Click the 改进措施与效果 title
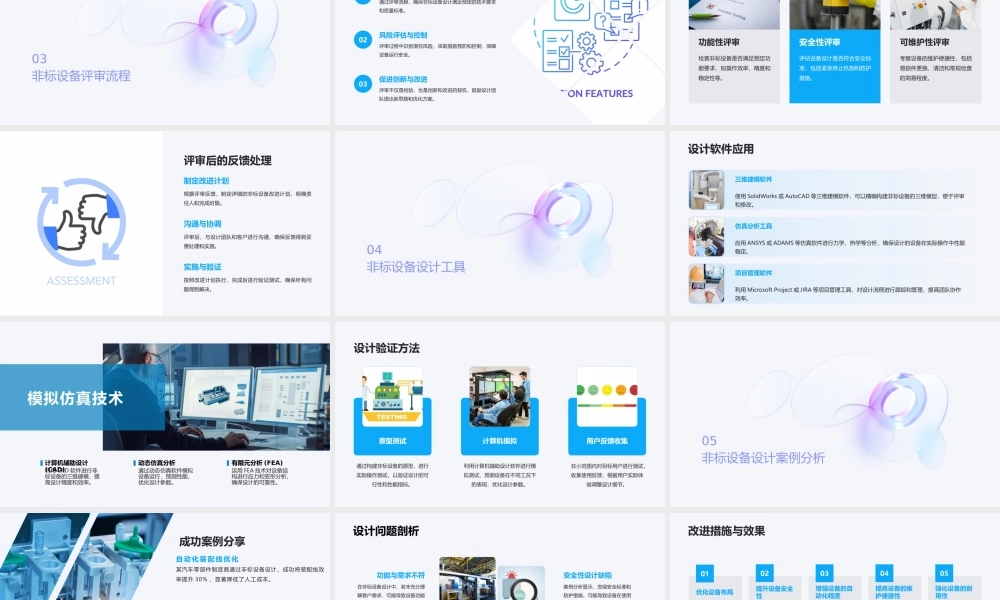 [726, 531]
